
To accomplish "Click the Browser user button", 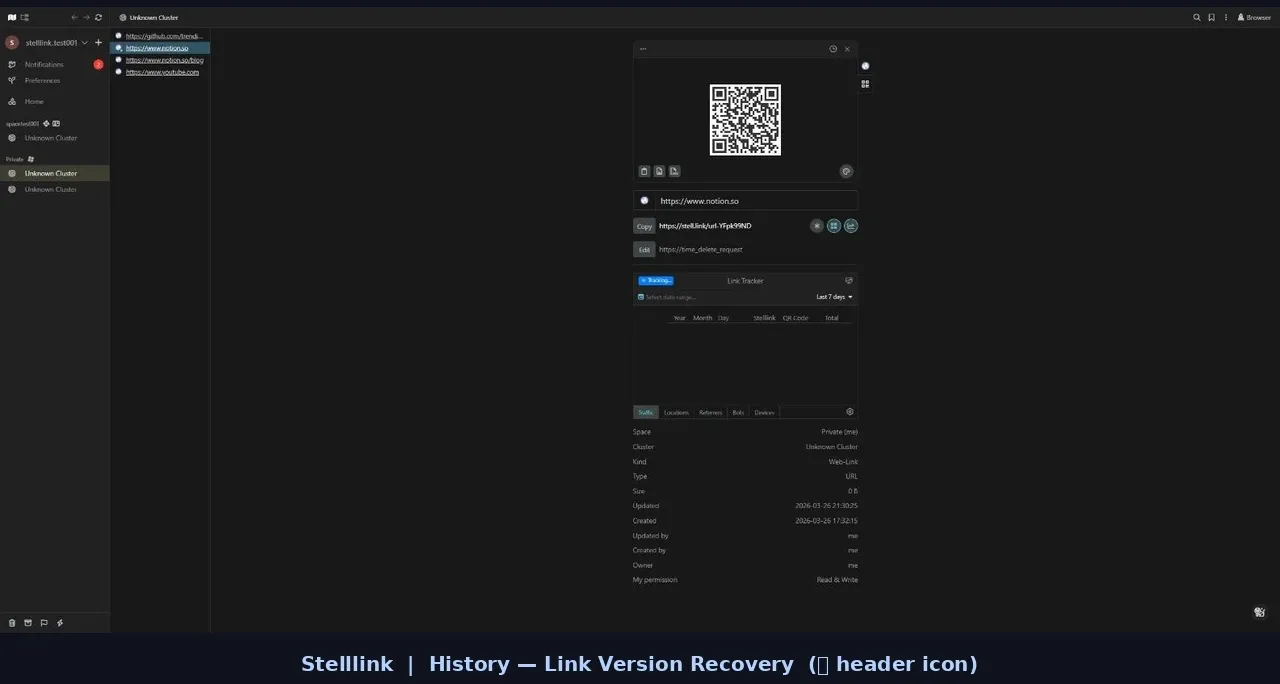I will pos(1254,17).
